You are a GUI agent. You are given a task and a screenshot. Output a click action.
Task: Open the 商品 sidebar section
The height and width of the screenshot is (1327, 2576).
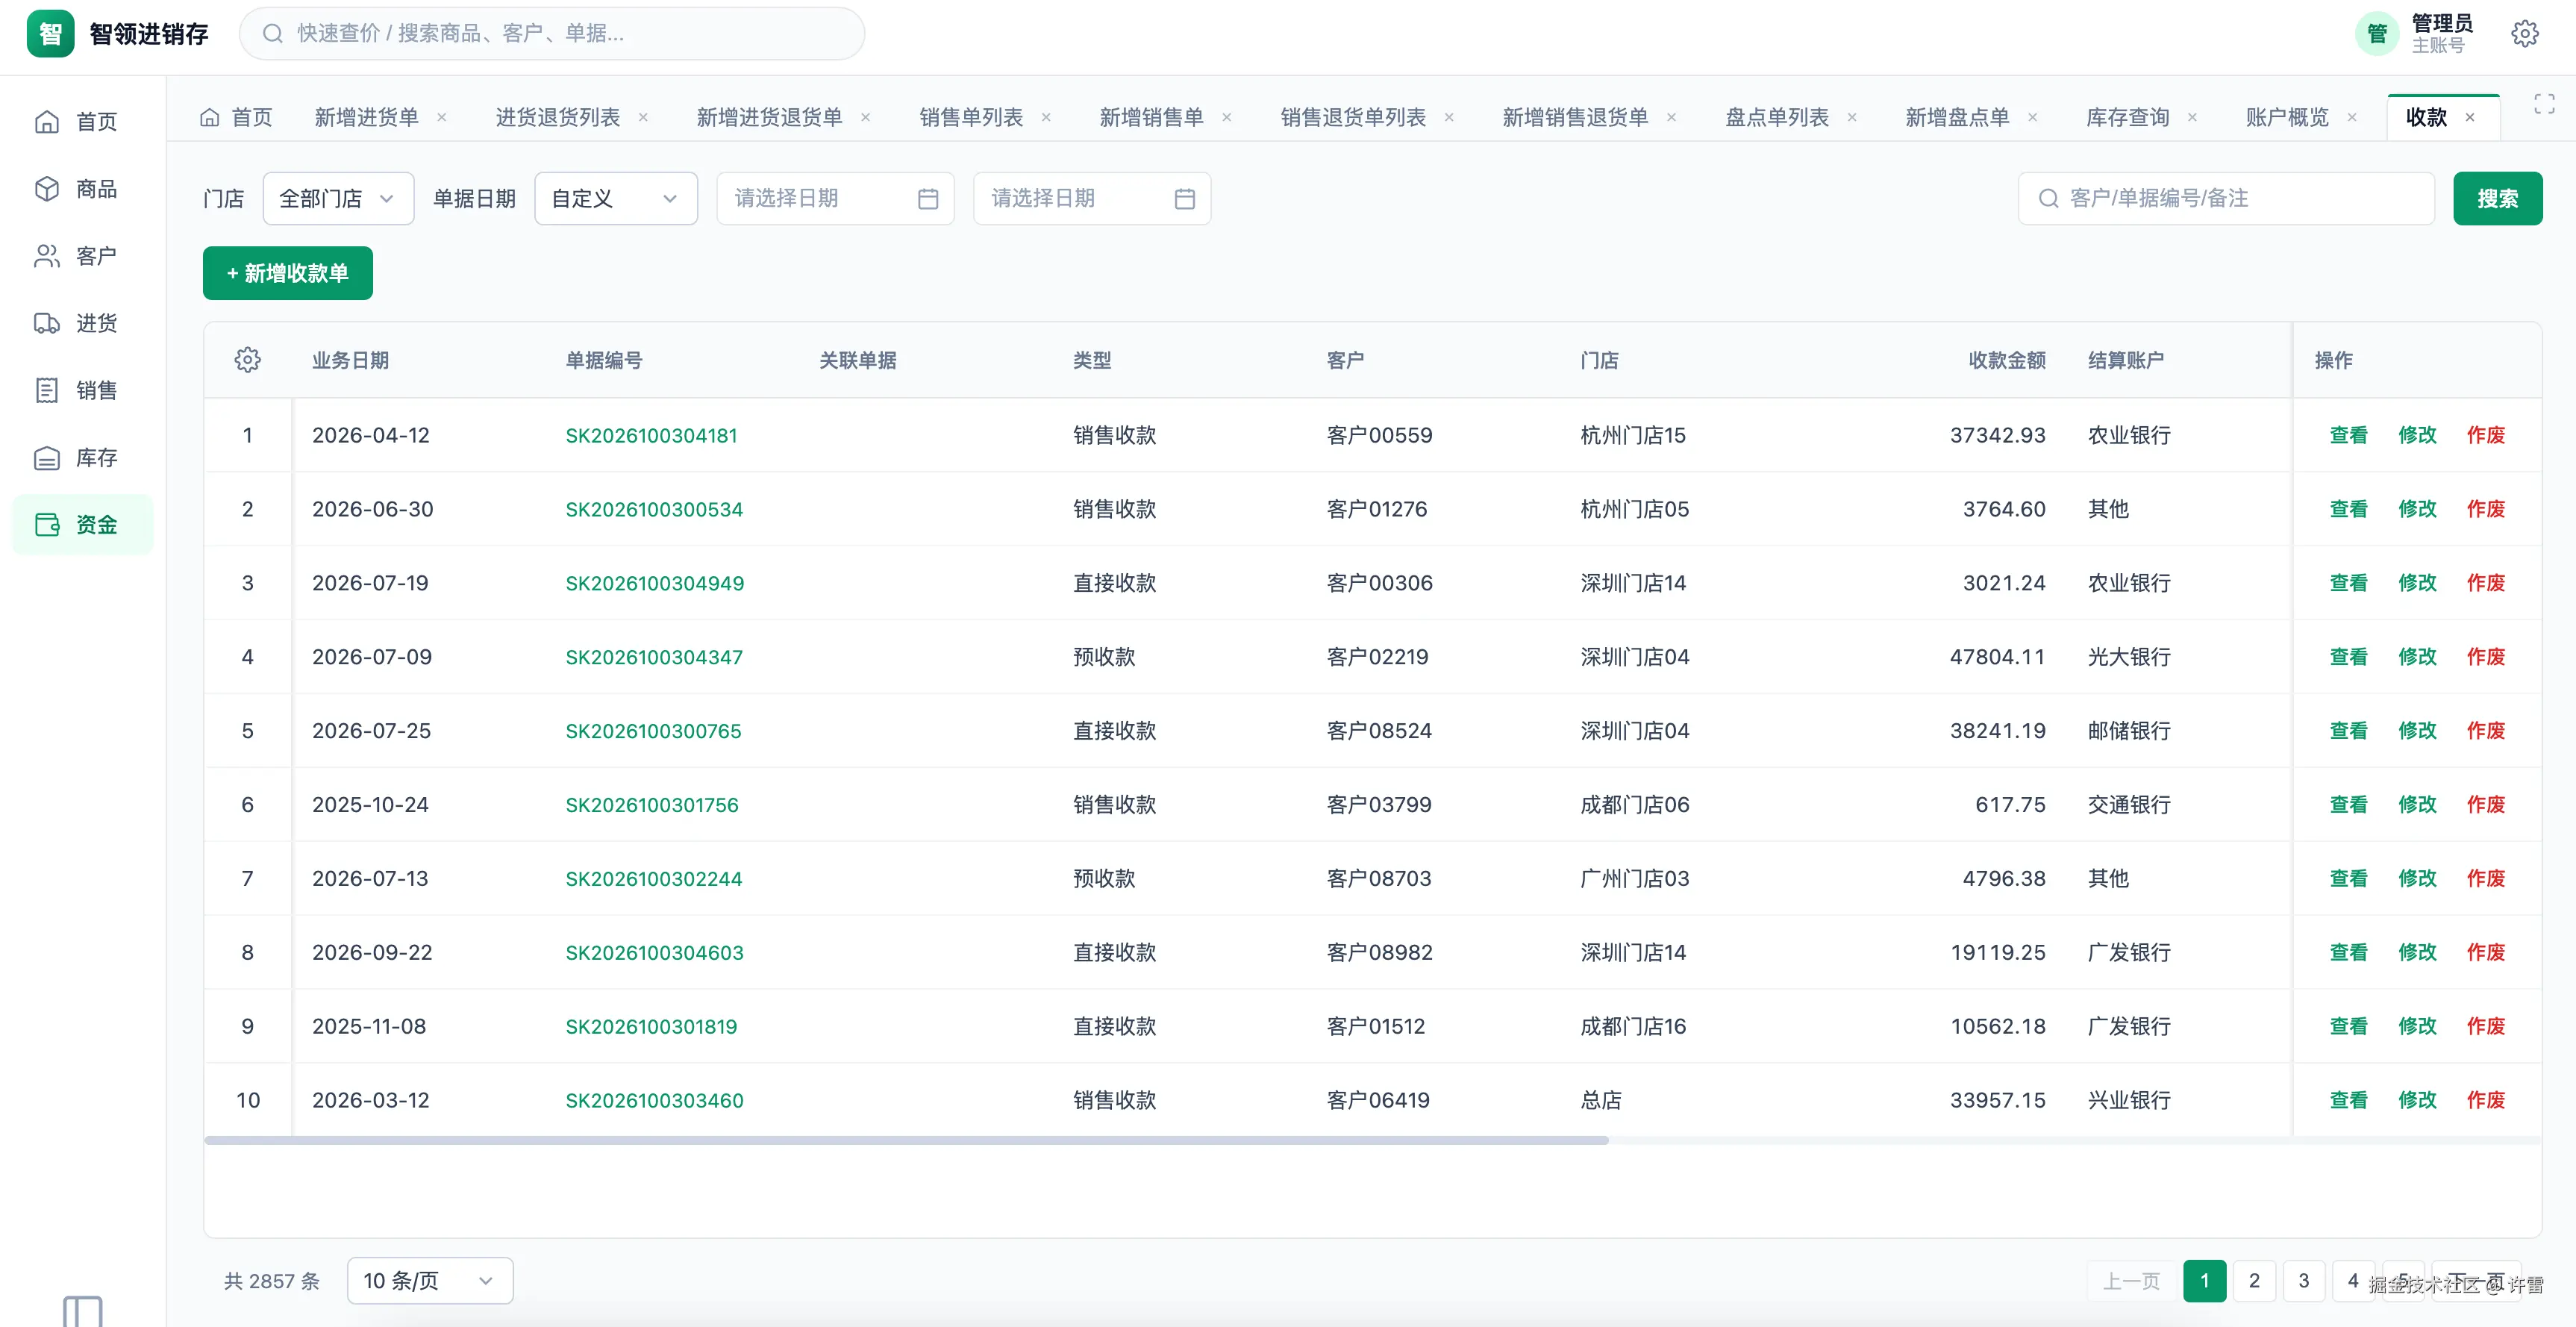pos(82,189)
